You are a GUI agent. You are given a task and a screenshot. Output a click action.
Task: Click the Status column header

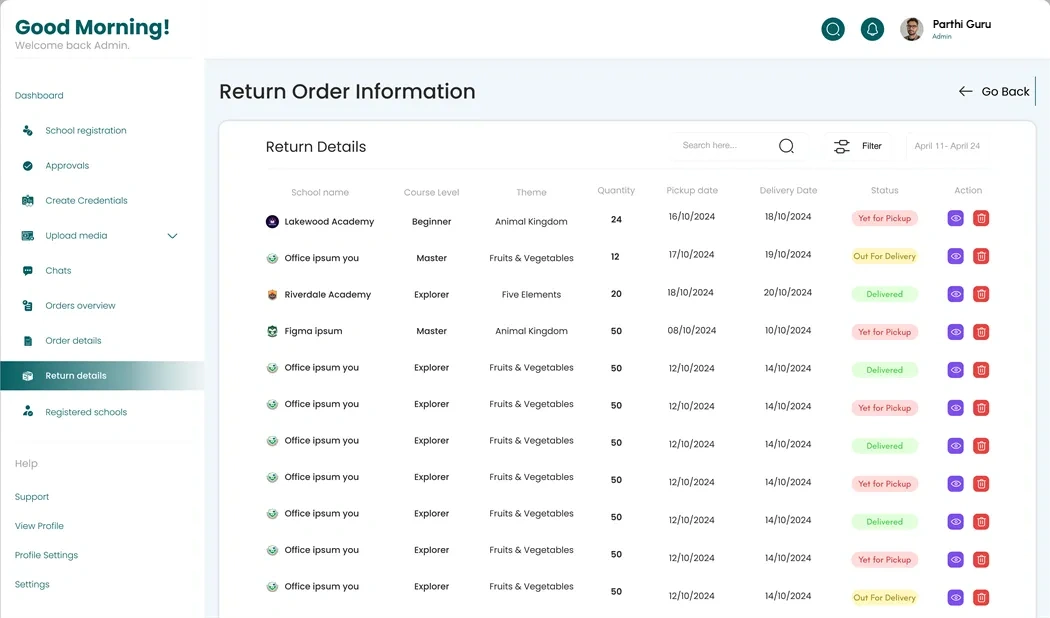point(885,190)
